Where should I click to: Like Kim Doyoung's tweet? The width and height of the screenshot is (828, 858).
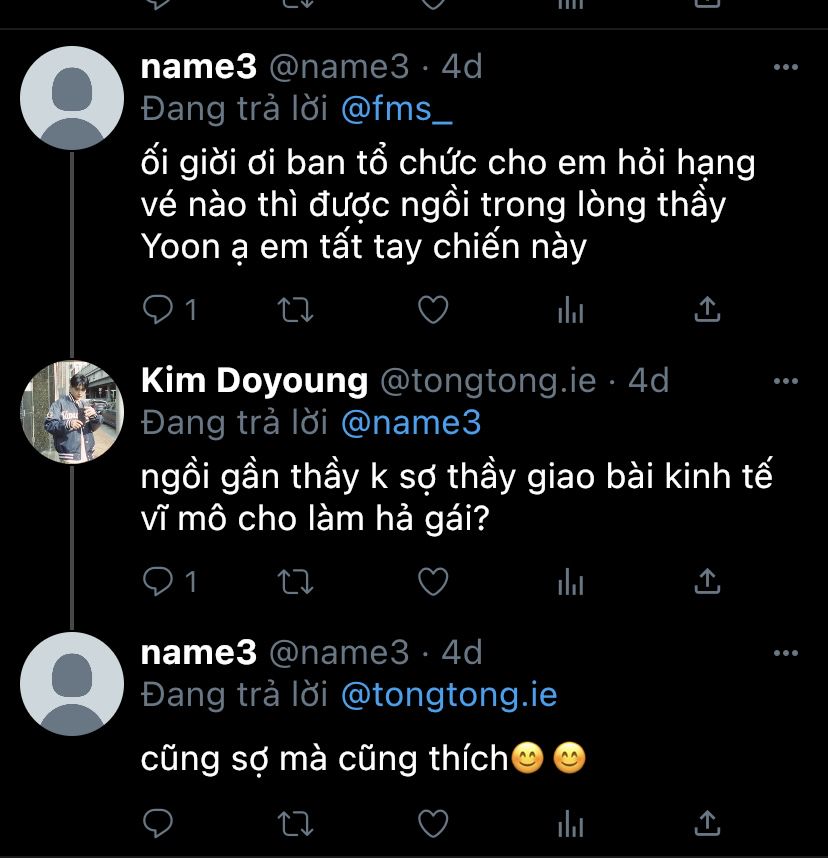coord(432,581)
